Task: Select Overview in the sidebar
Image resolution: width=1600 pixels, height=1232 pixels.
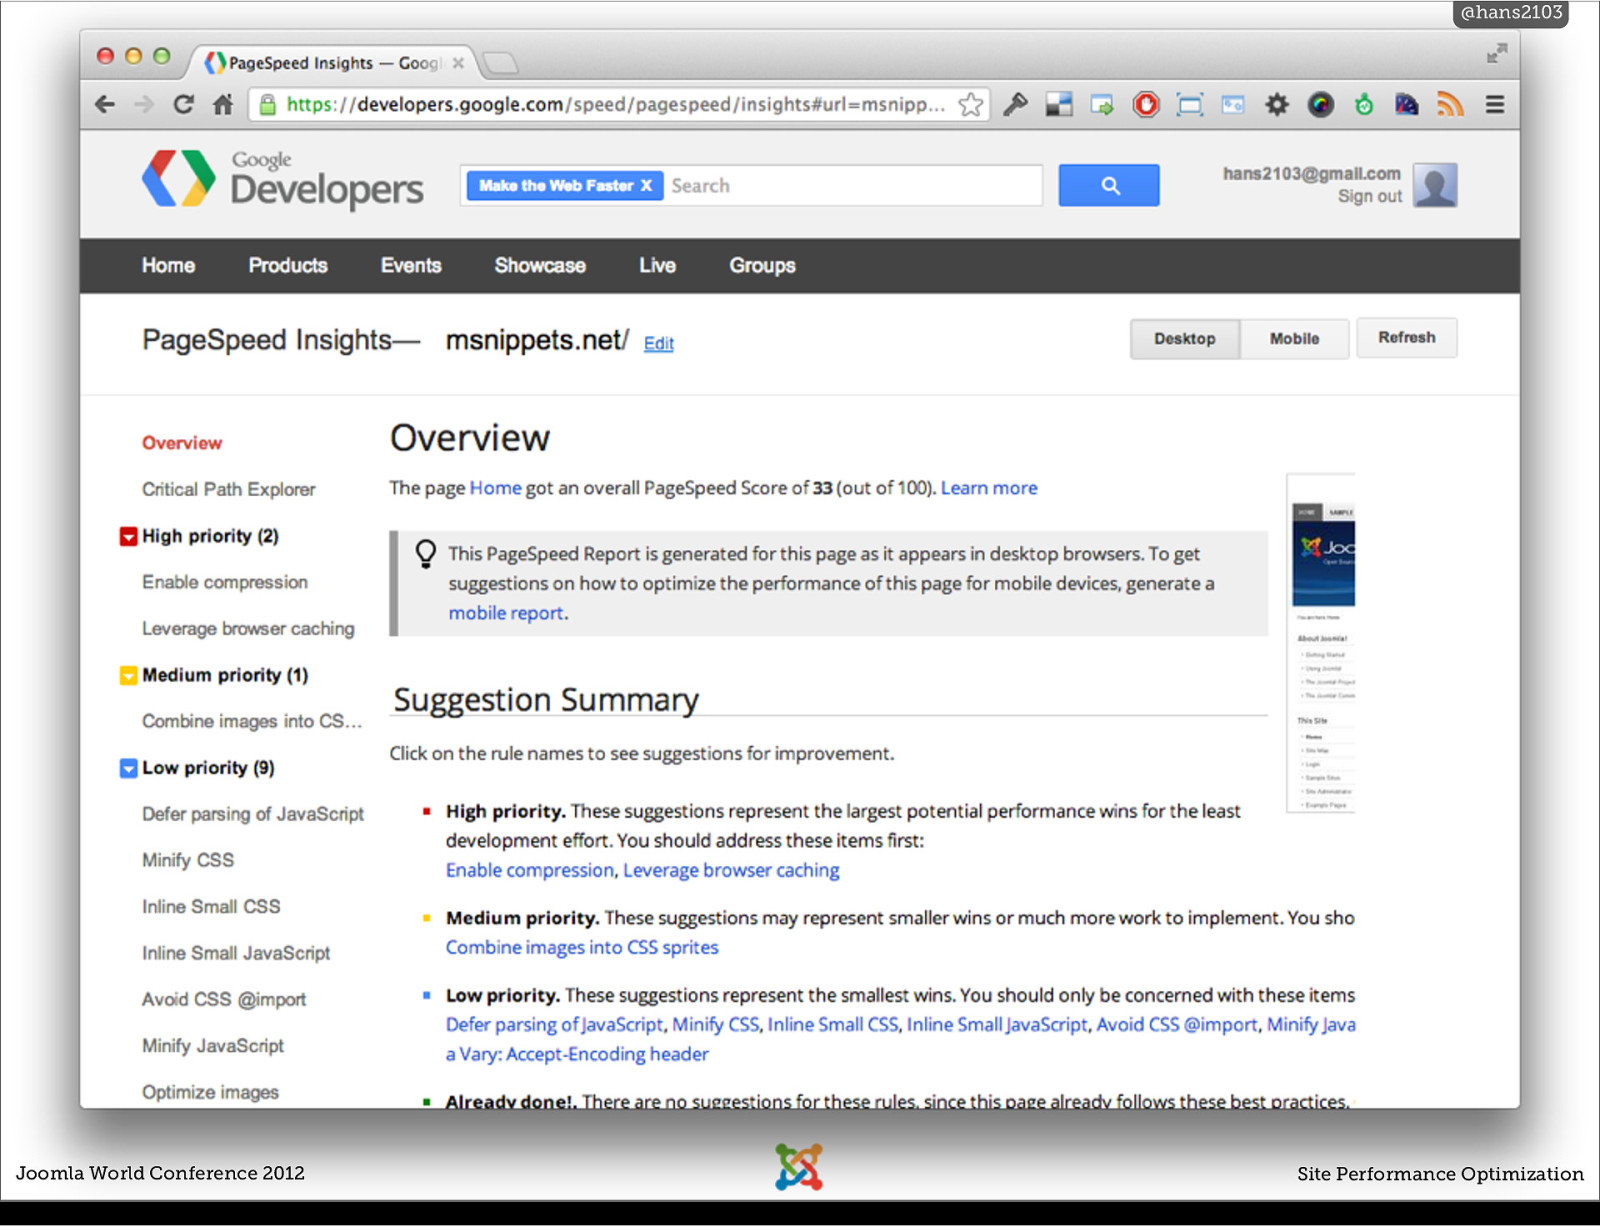Action: (x=182, y=442)
